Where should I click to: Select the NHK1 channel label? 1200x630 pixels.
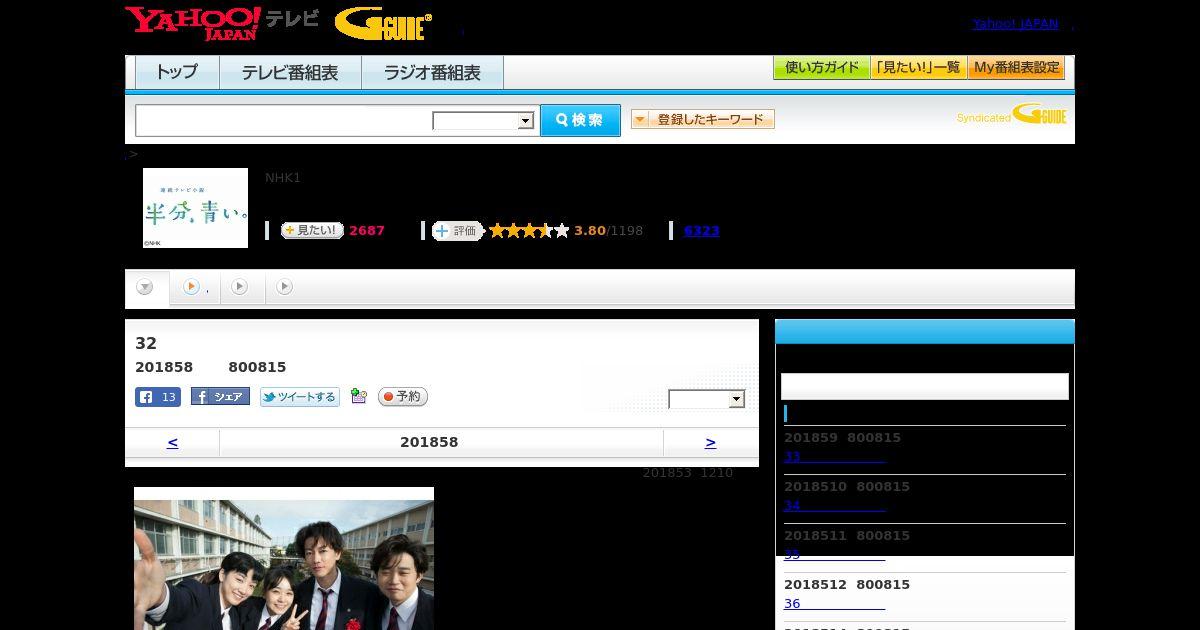coord(283,178)
